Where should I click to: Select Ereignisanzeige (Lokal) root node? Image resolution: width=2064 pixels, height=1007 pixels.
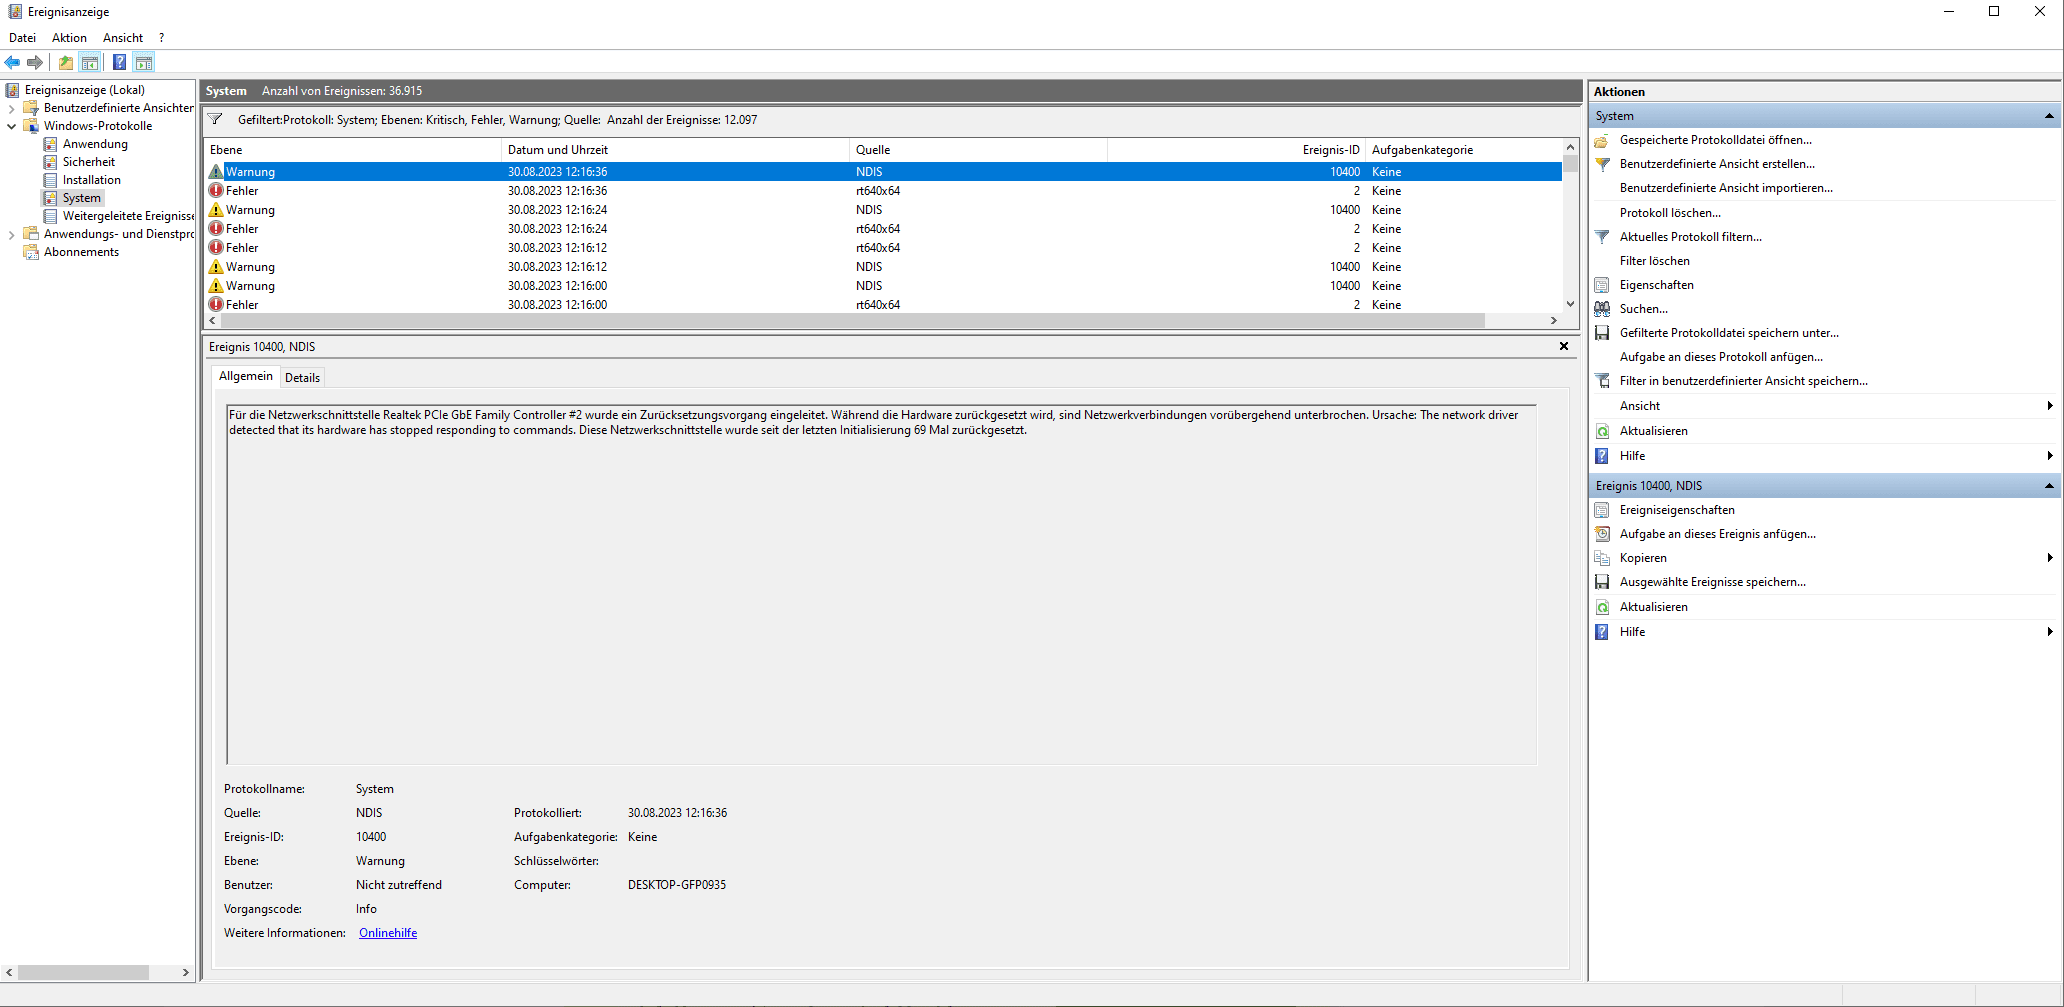(85, 90)
